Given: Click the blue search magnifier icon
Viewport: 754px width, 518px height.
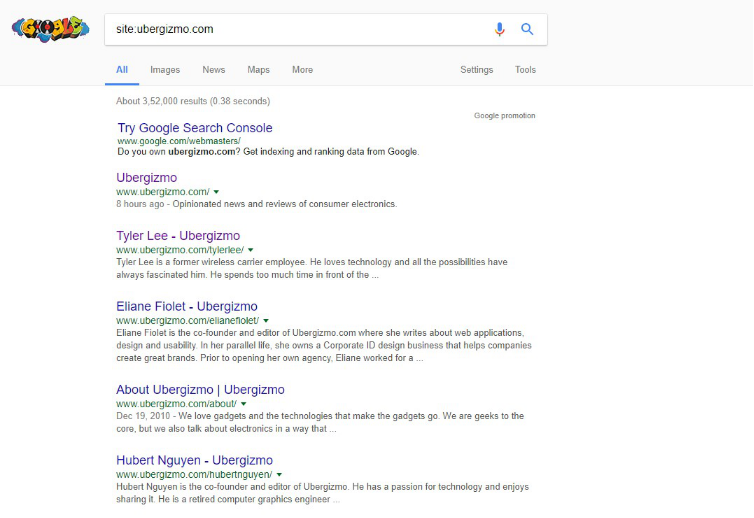Looking at the screenshot, I should coord(527,29).
